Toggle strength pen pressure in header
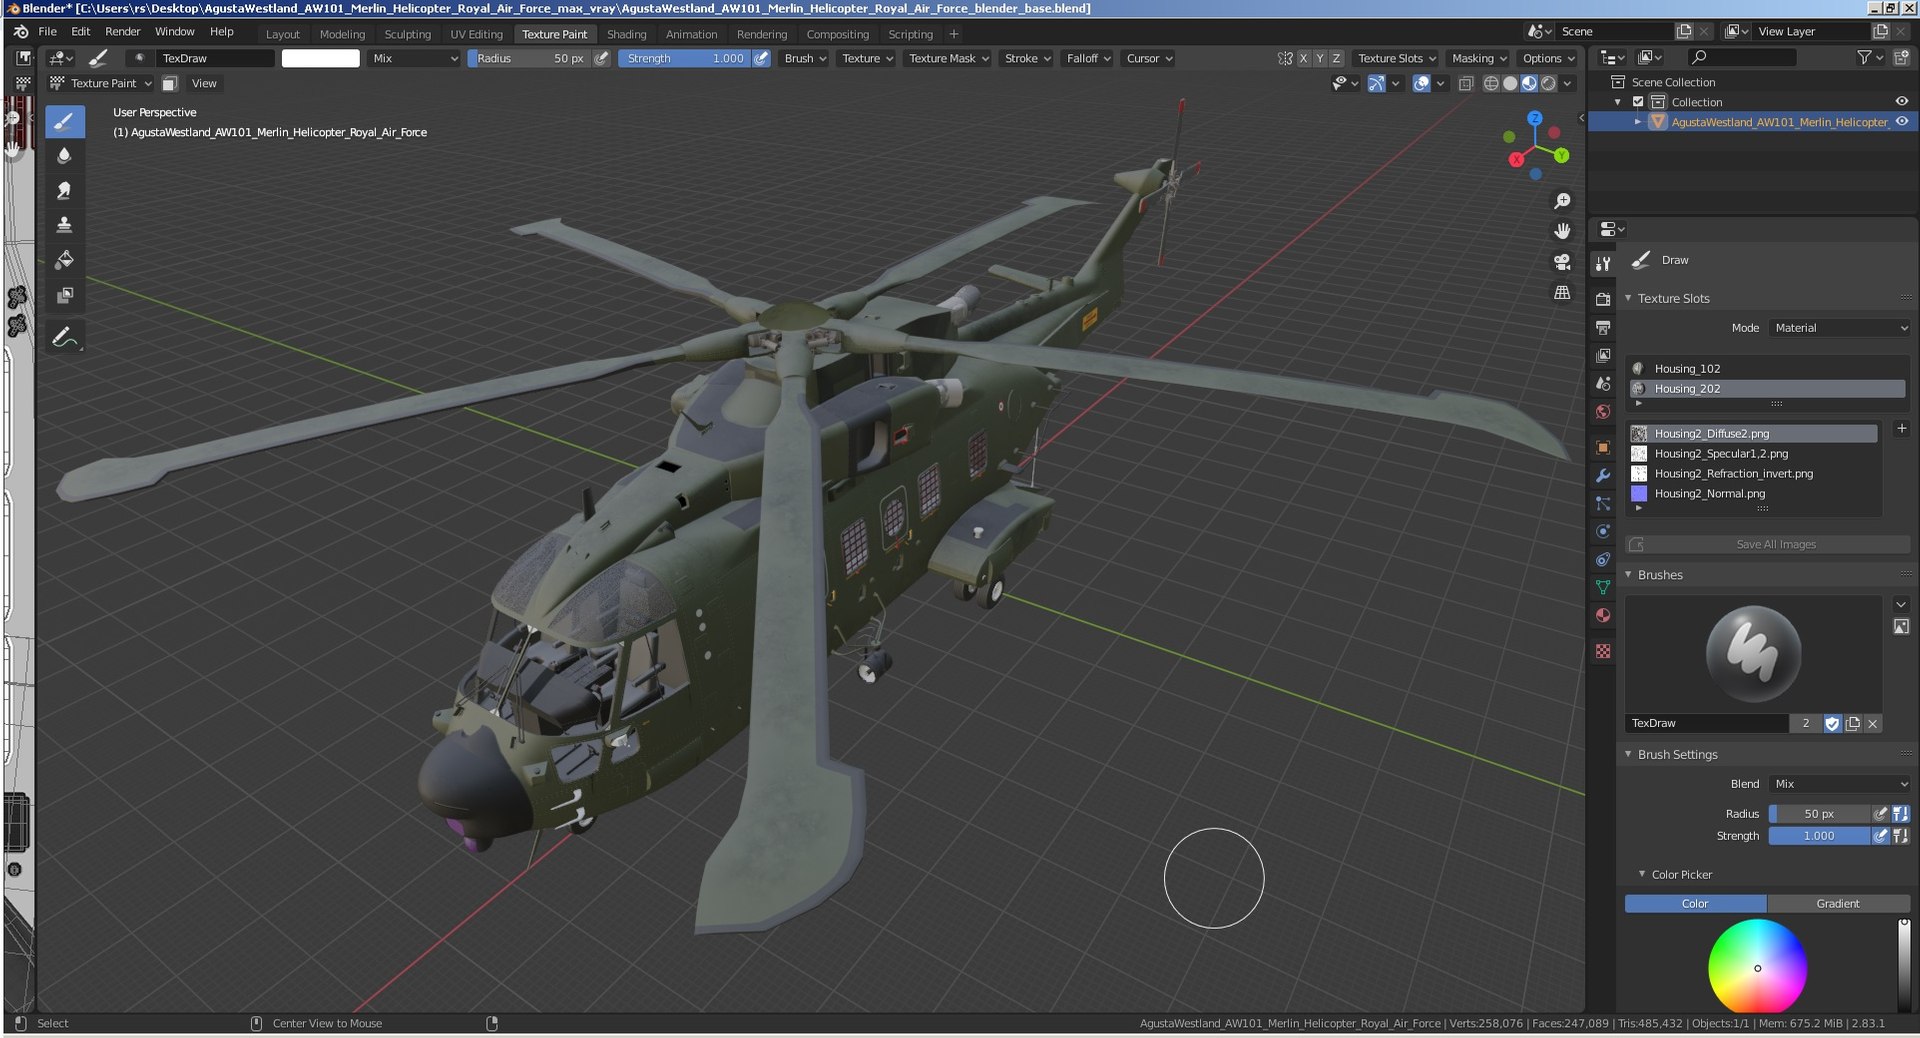 point(761,58)
